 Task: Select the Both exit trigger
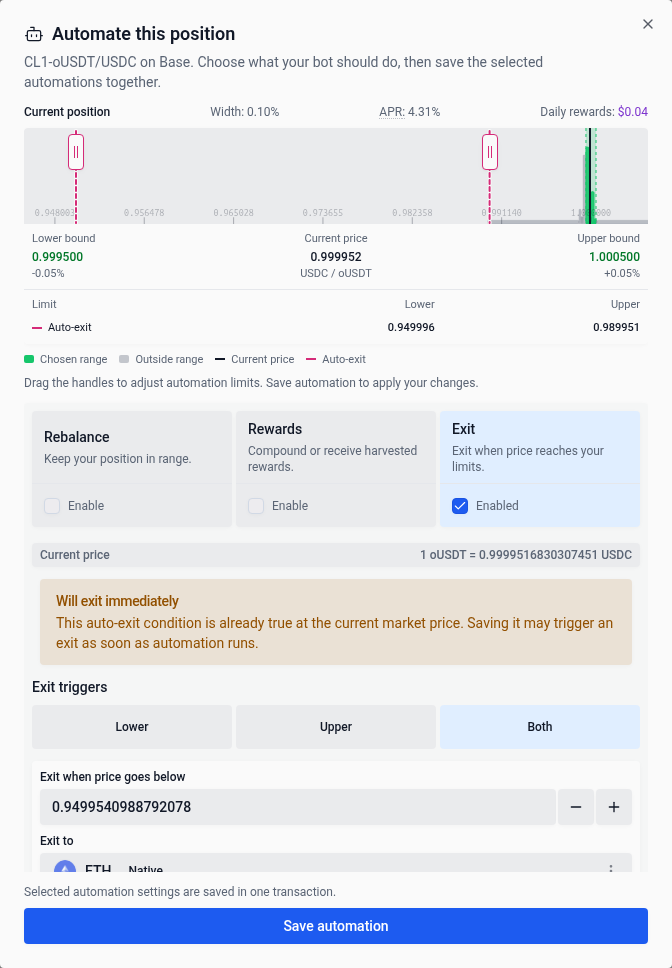(540, 727)
